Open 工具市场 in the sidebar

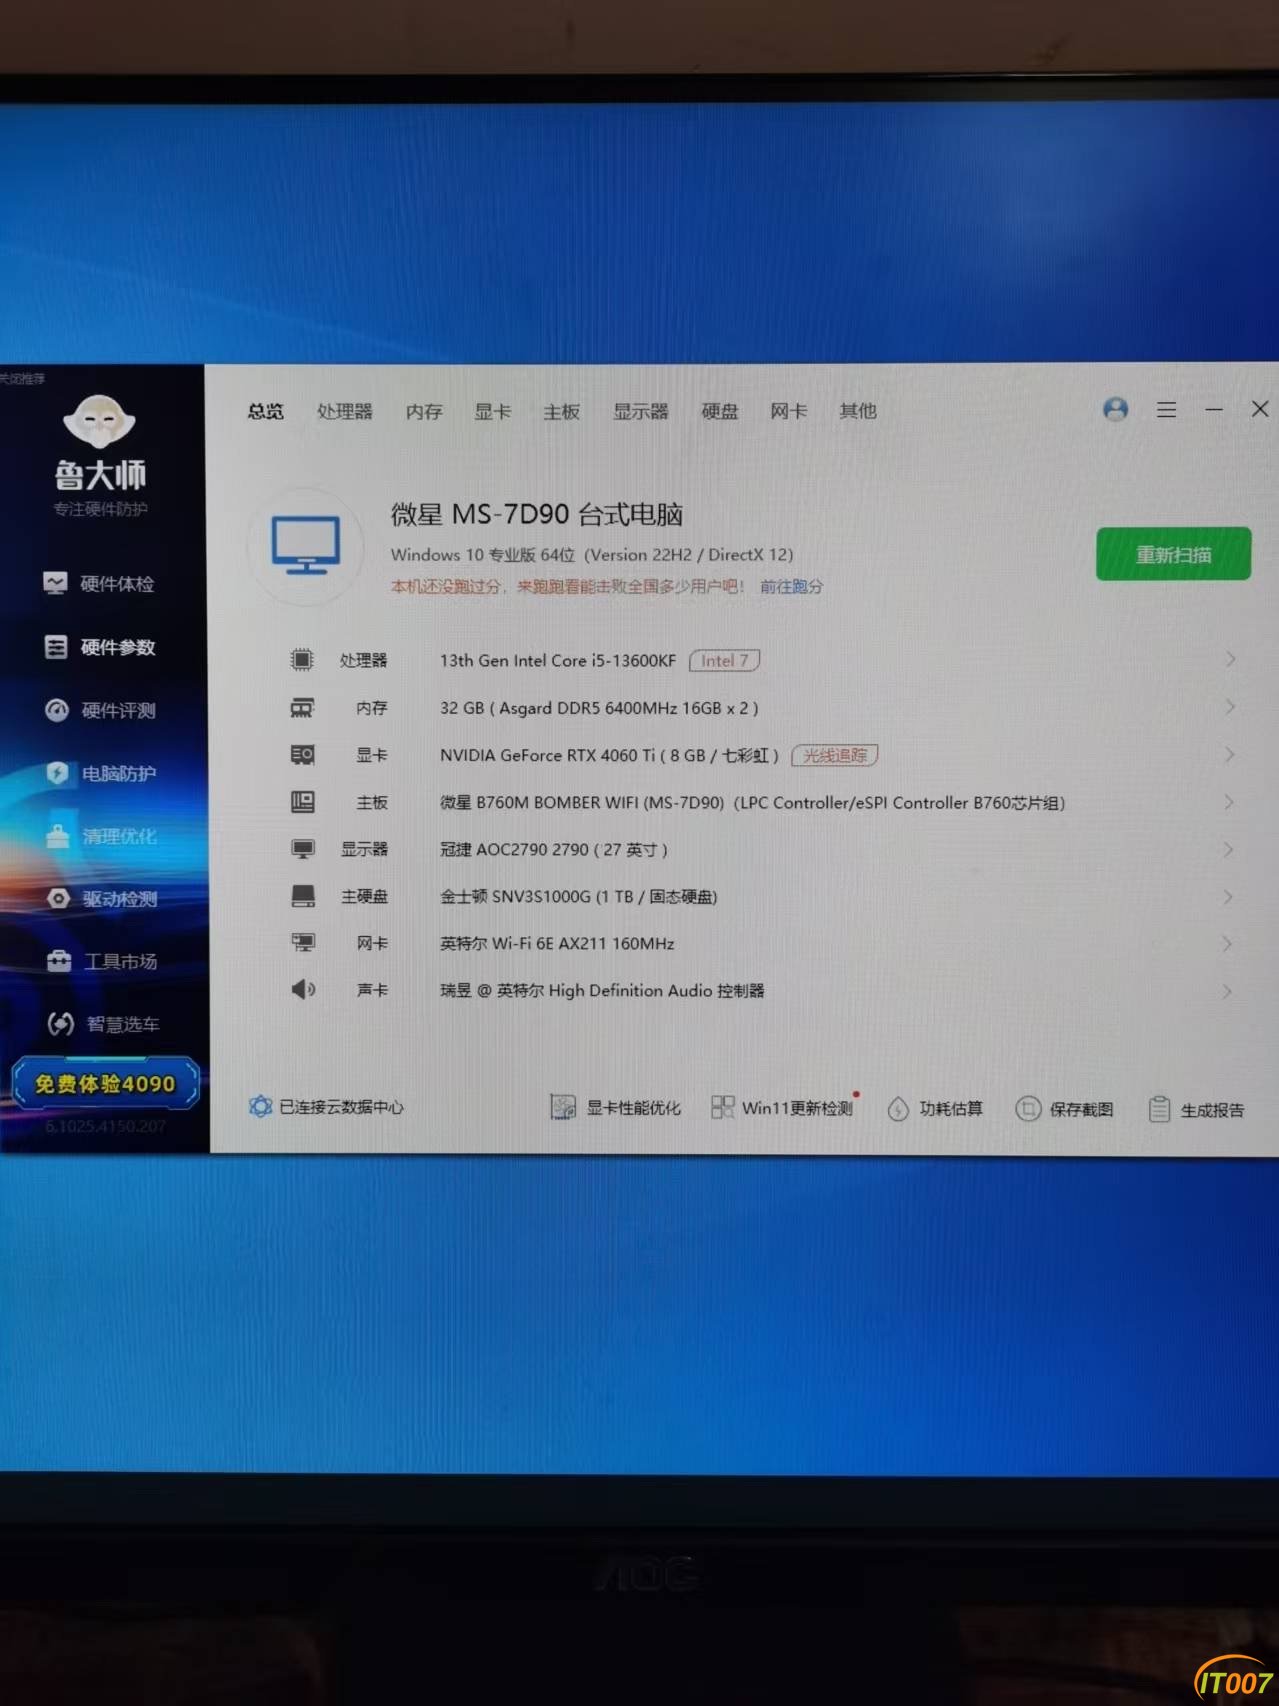102,961
